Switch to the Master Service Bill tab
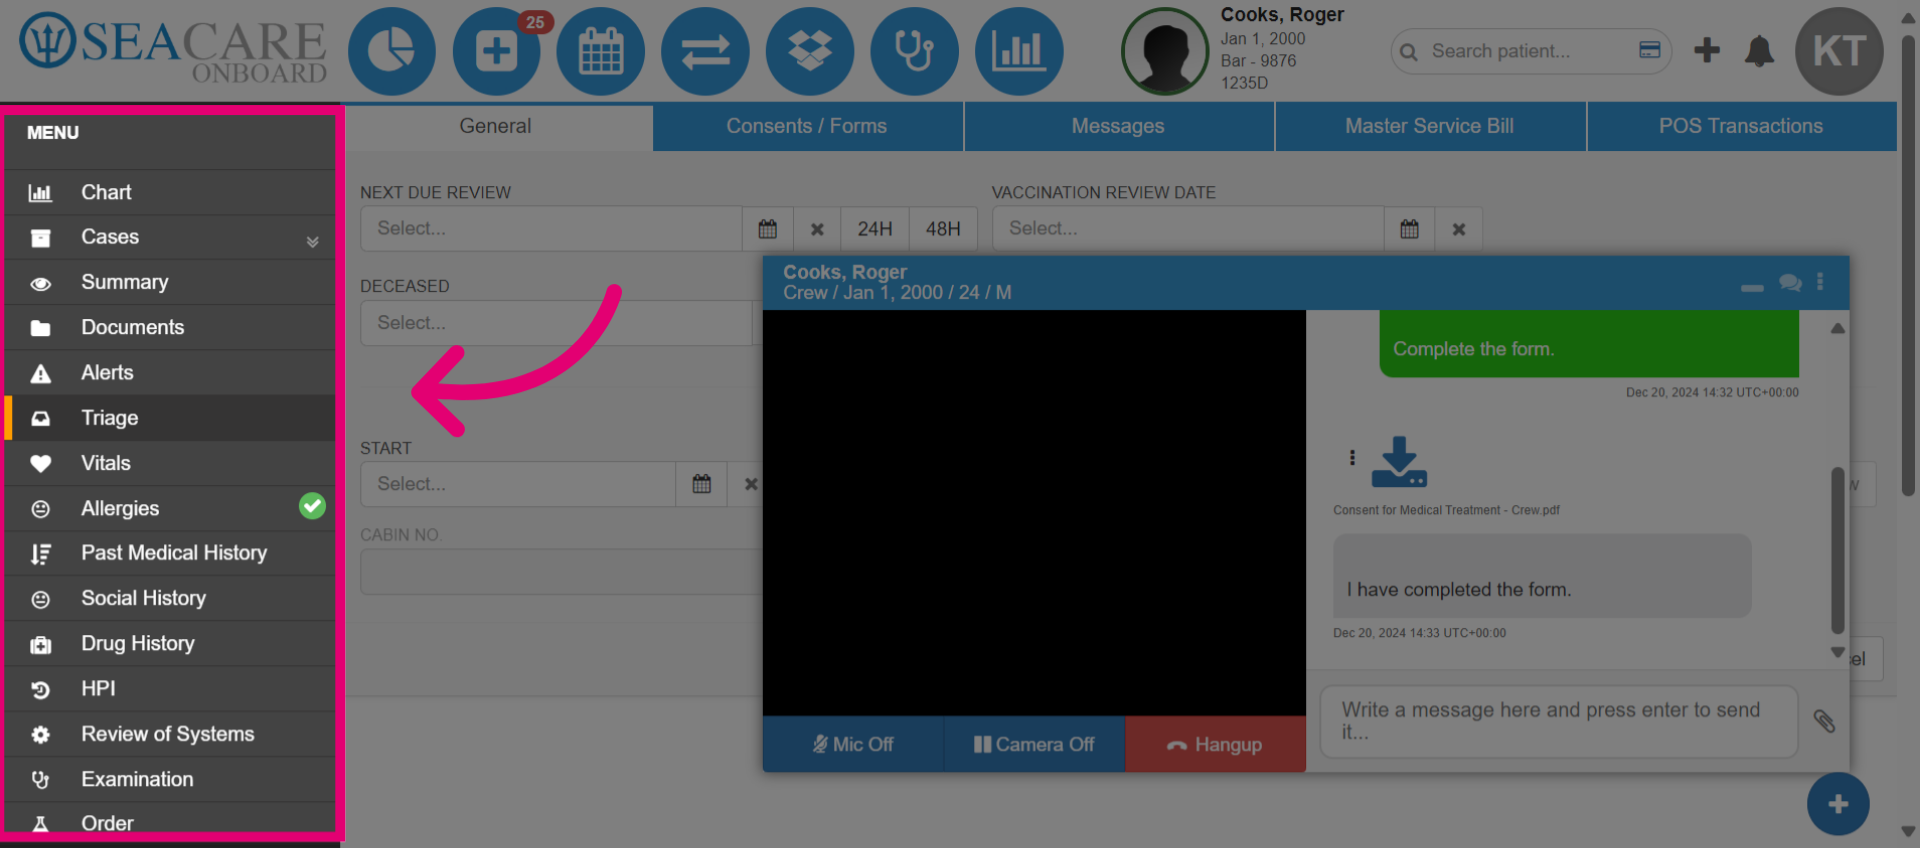This screenshot has height=848, width=1920. coord(1429,126)
